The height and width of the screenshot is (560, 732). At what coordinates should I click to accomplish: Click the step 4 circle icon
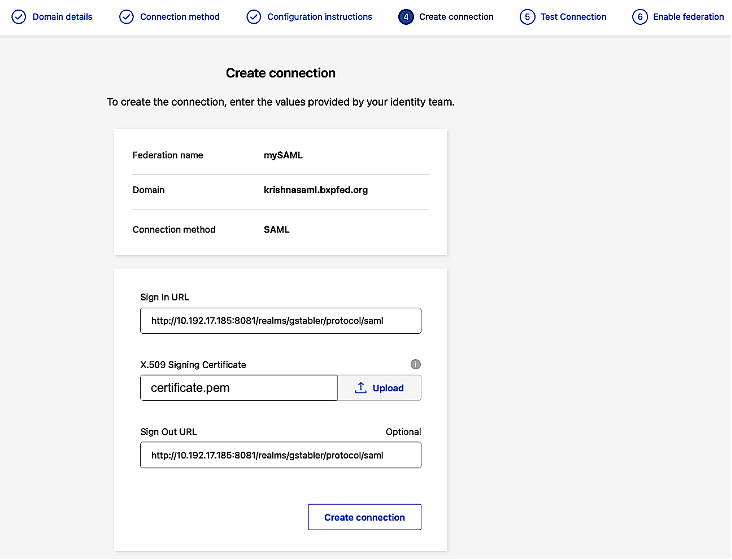pos(405,17)
